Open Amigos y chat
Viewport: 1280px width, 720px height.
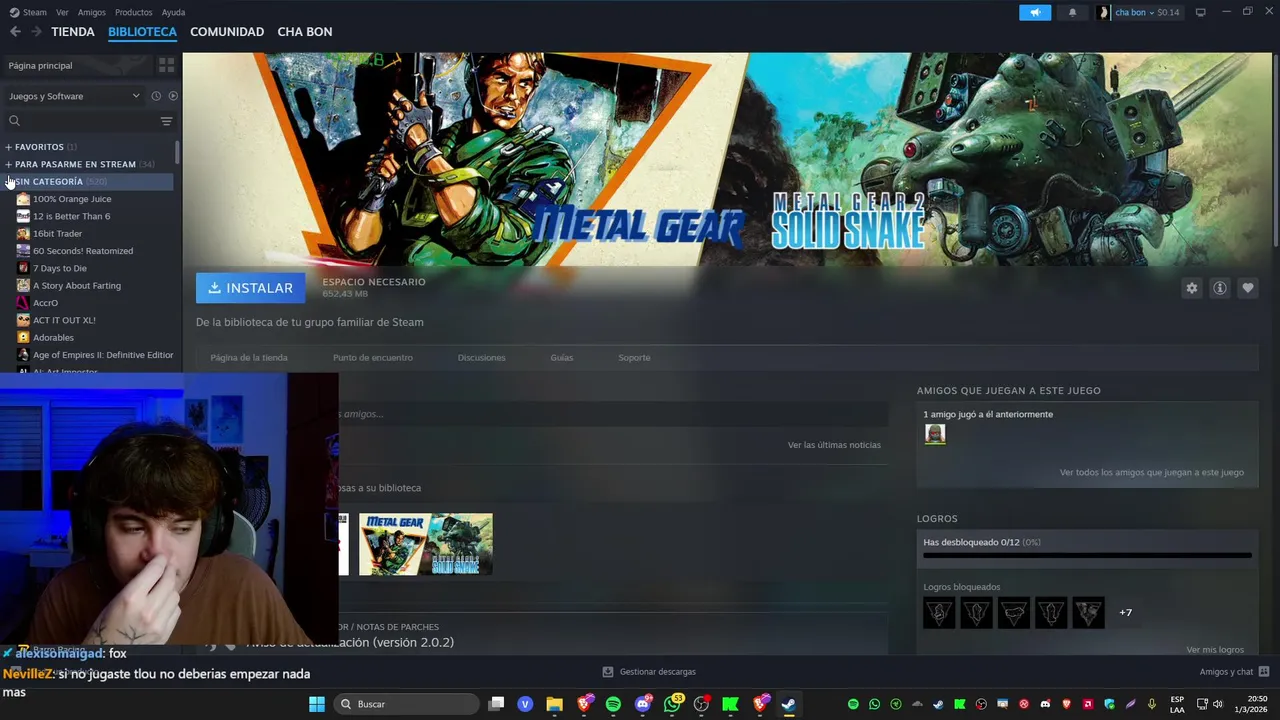point(1234,672)
